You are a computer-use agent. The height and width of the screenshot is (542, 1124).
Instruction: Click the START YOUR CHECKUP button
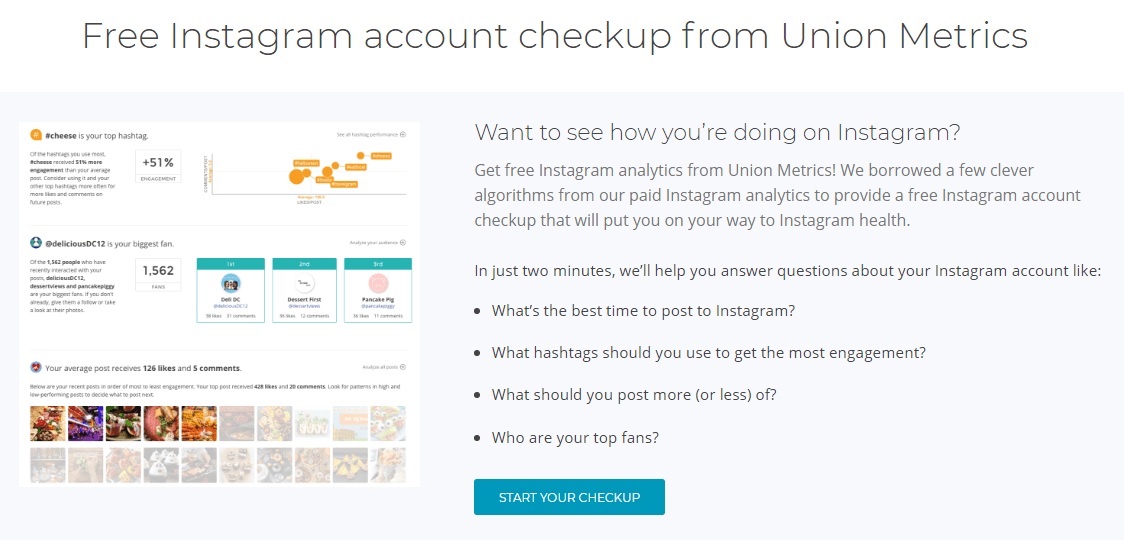pos(569,497)
